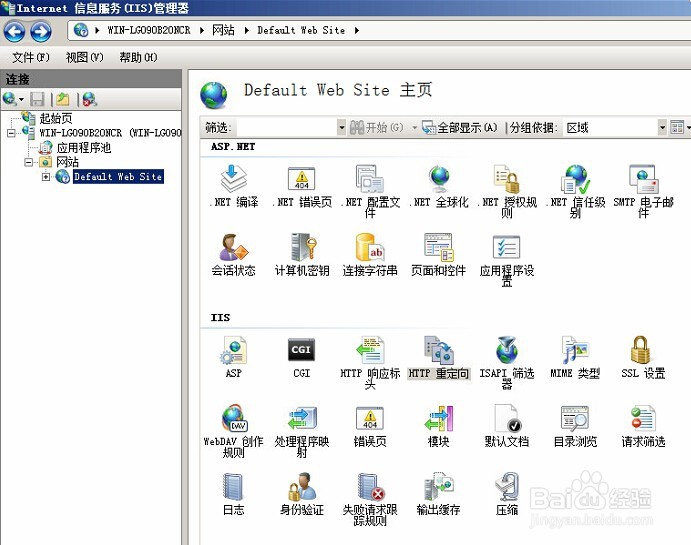Open the .NET 授权规则 feature
The height and width of the screenshot is (545, 691).
tap(507, 191)
